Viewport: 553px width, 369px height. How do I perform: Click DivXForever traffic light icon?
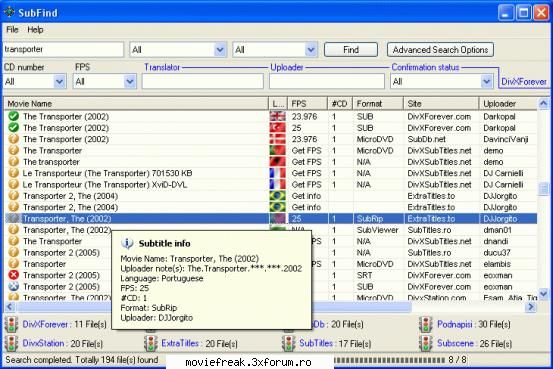click(x=11, y=324)
